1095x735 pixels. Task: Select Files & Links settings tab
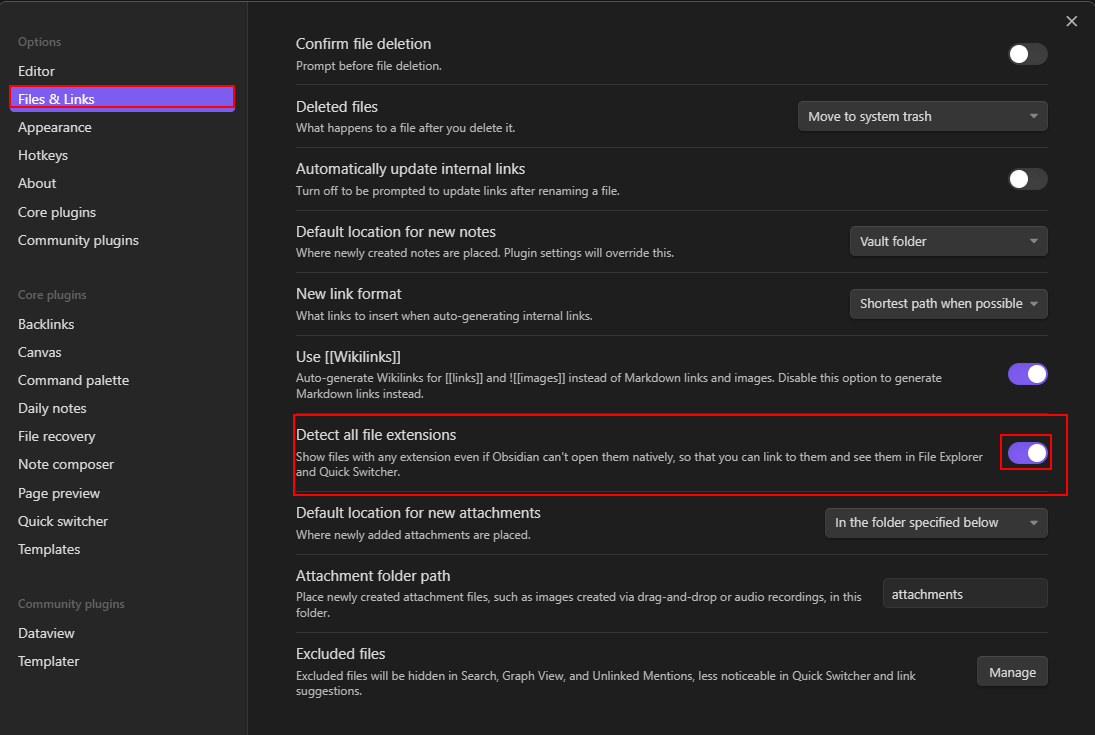(122, 99)
